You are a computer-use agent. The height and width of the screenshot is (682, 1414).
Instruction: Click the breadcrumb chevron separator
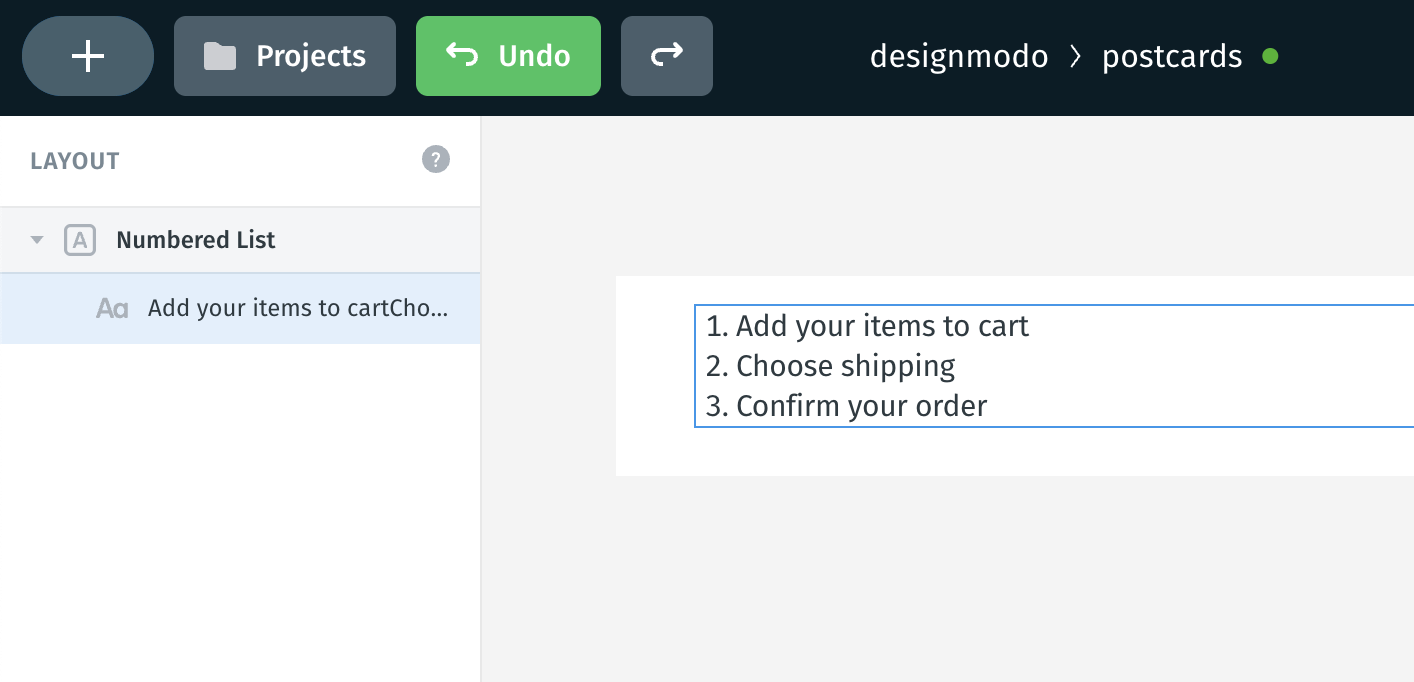pyautogui.click(x=1075, y=57)
